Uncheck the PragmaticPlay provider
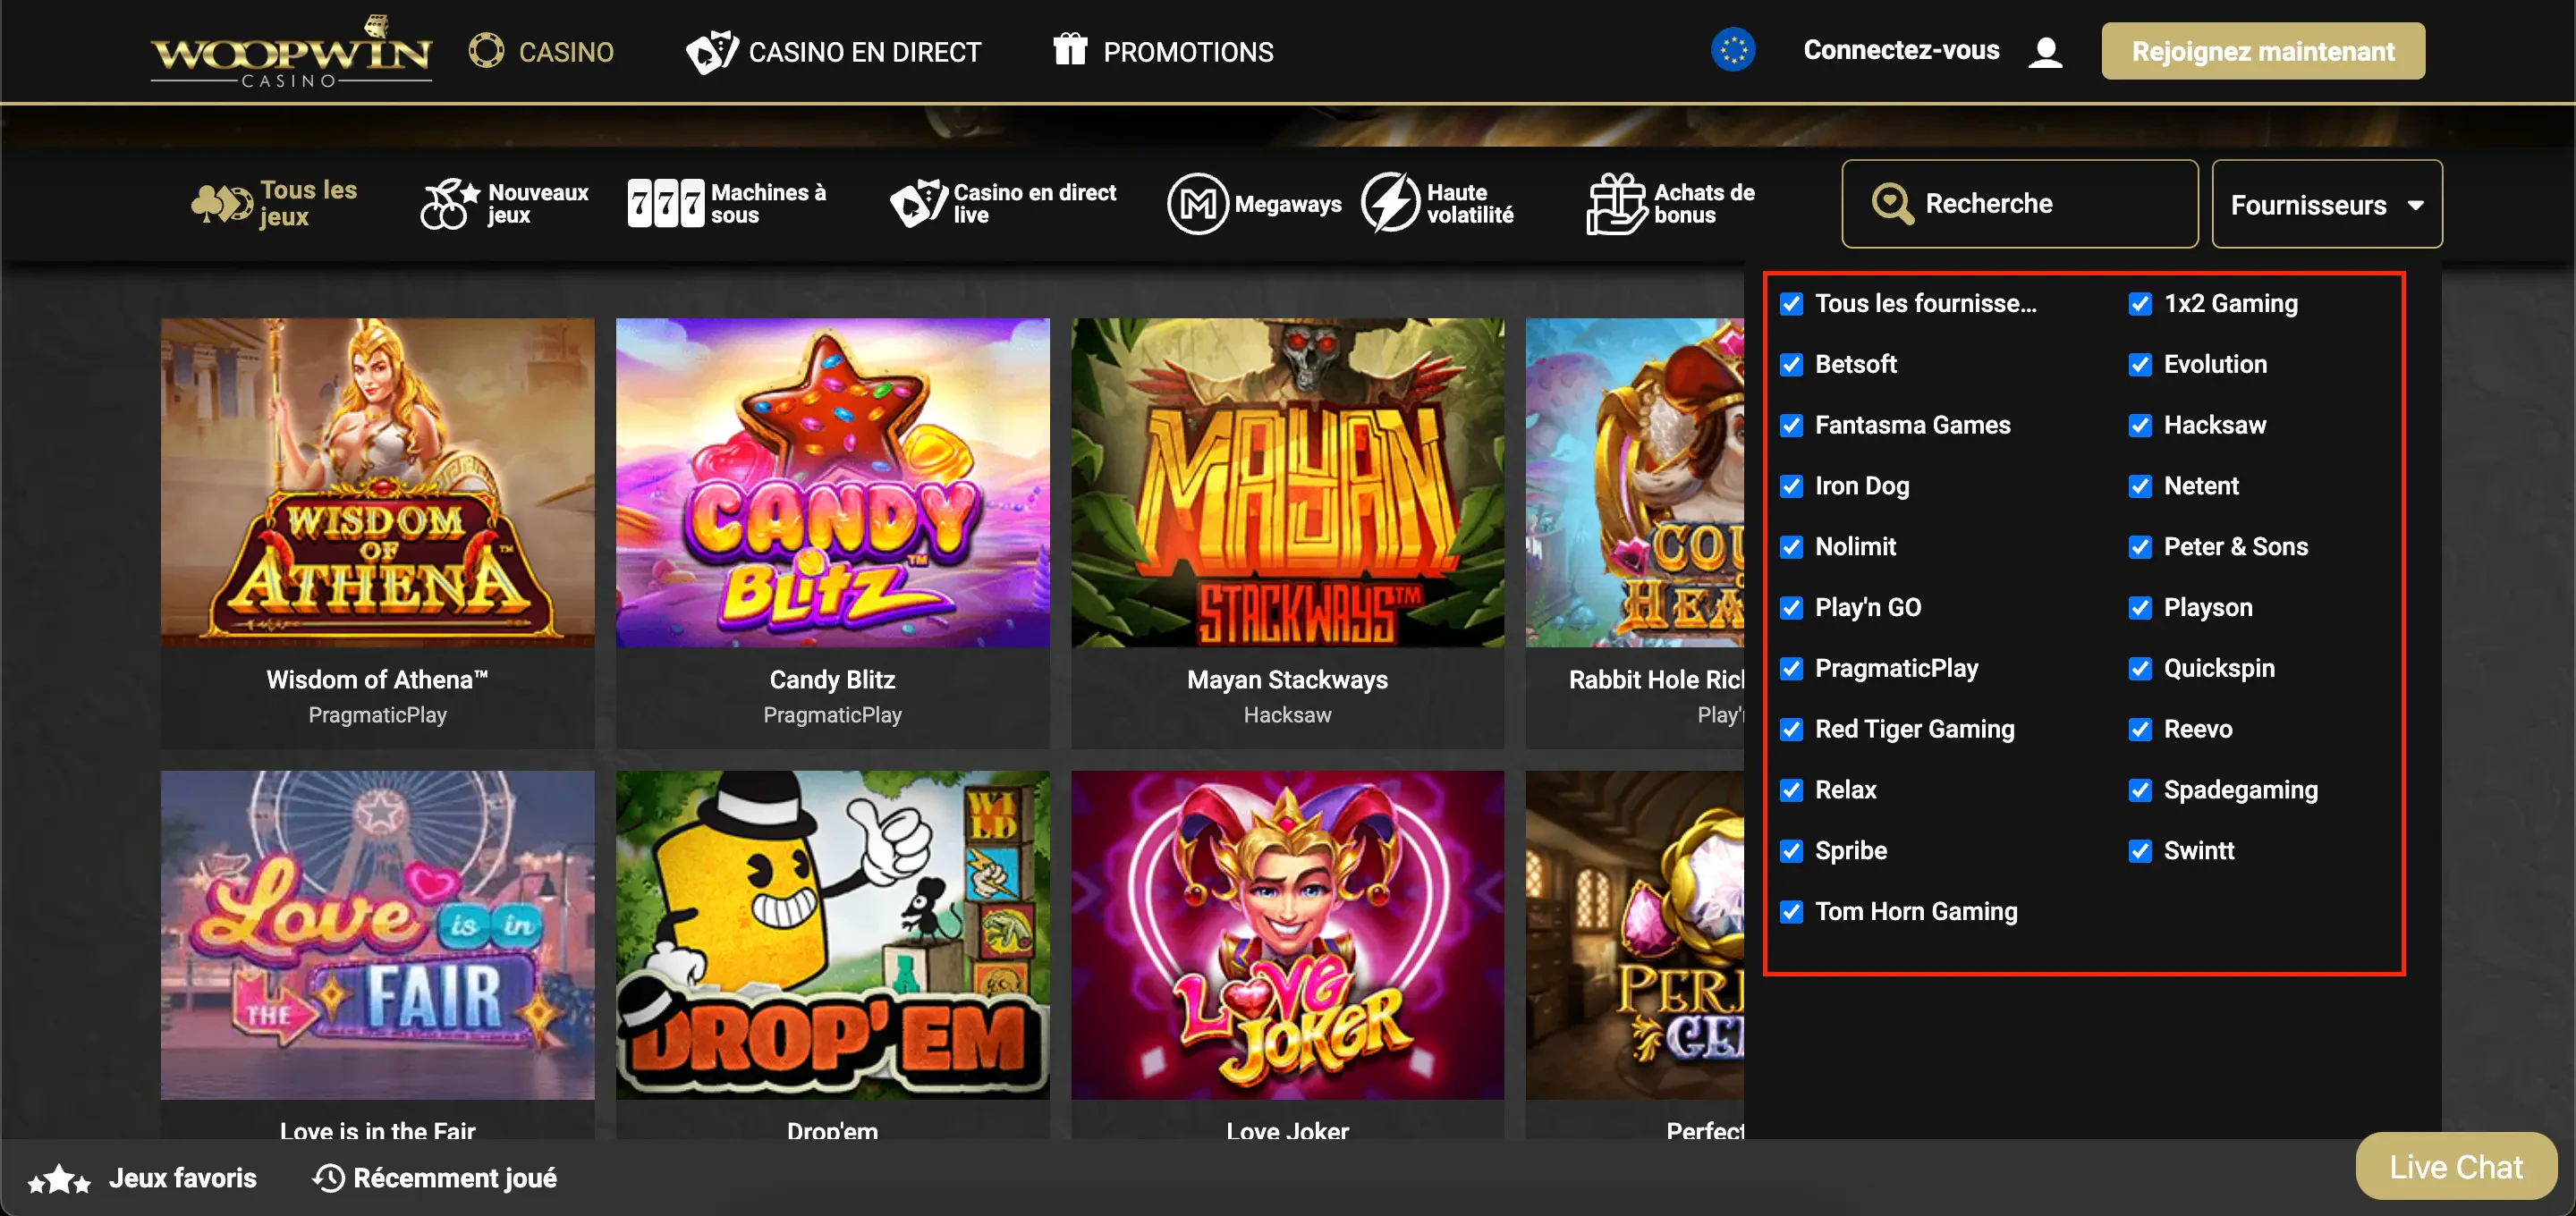 click(1791, 669)
